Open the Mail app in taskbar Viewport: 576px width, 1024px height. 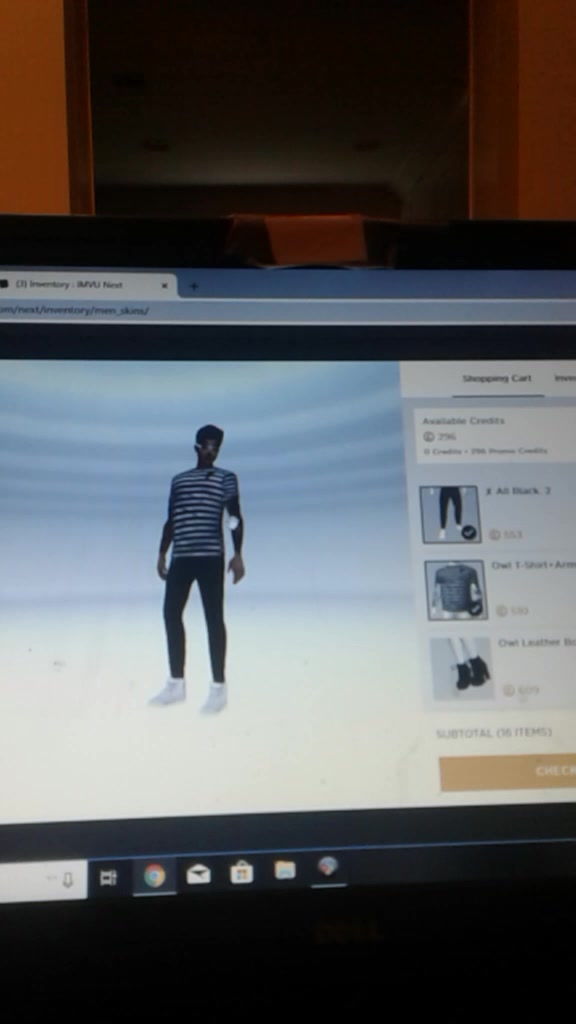point(198,874)
